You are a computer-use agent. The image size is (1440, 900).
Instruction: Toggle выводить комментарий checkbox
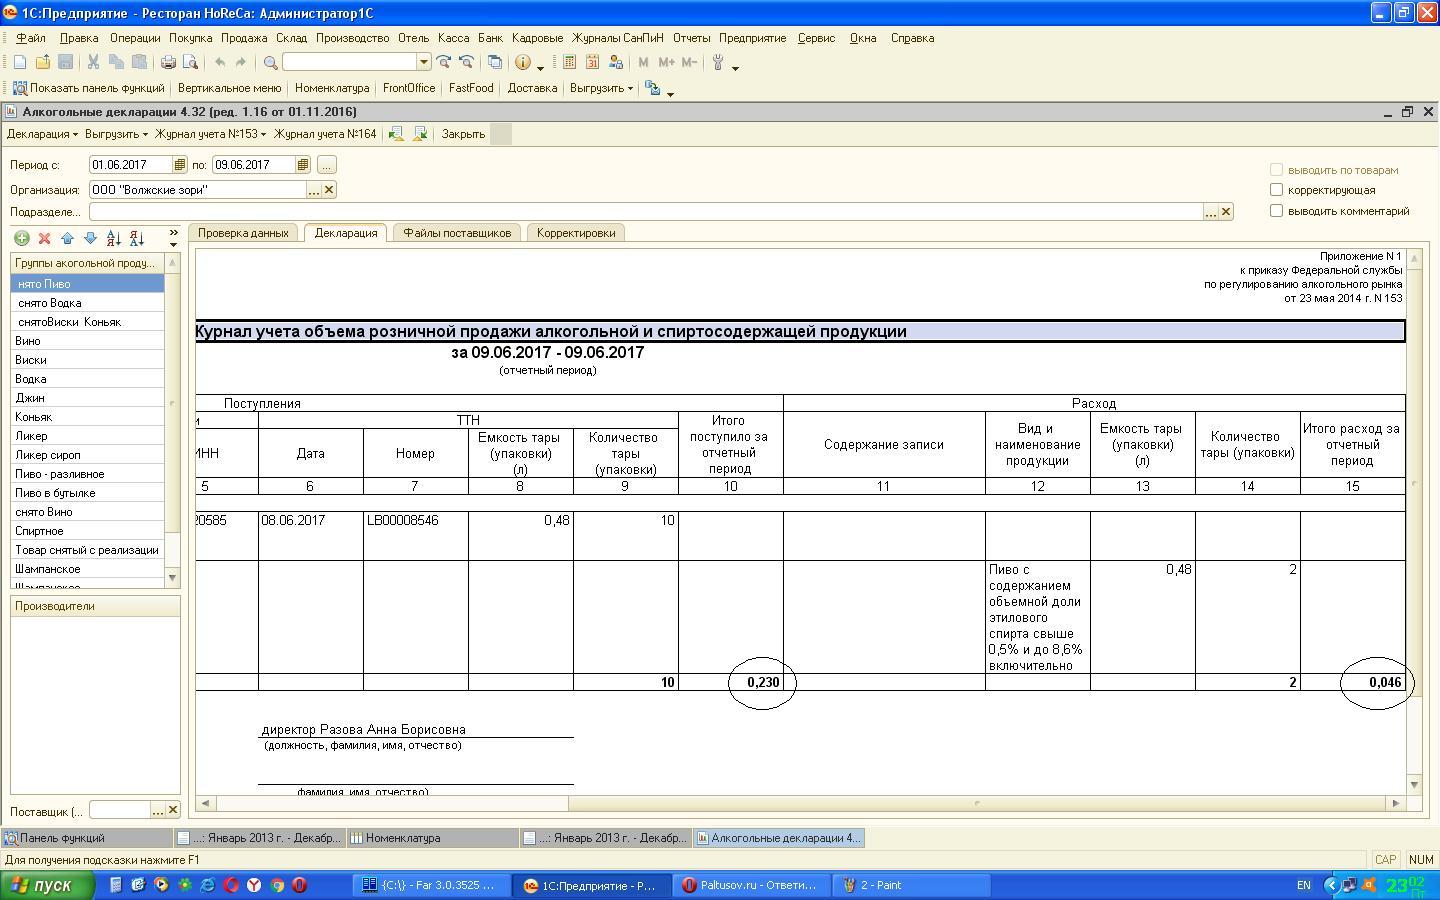click(1276, 210)
